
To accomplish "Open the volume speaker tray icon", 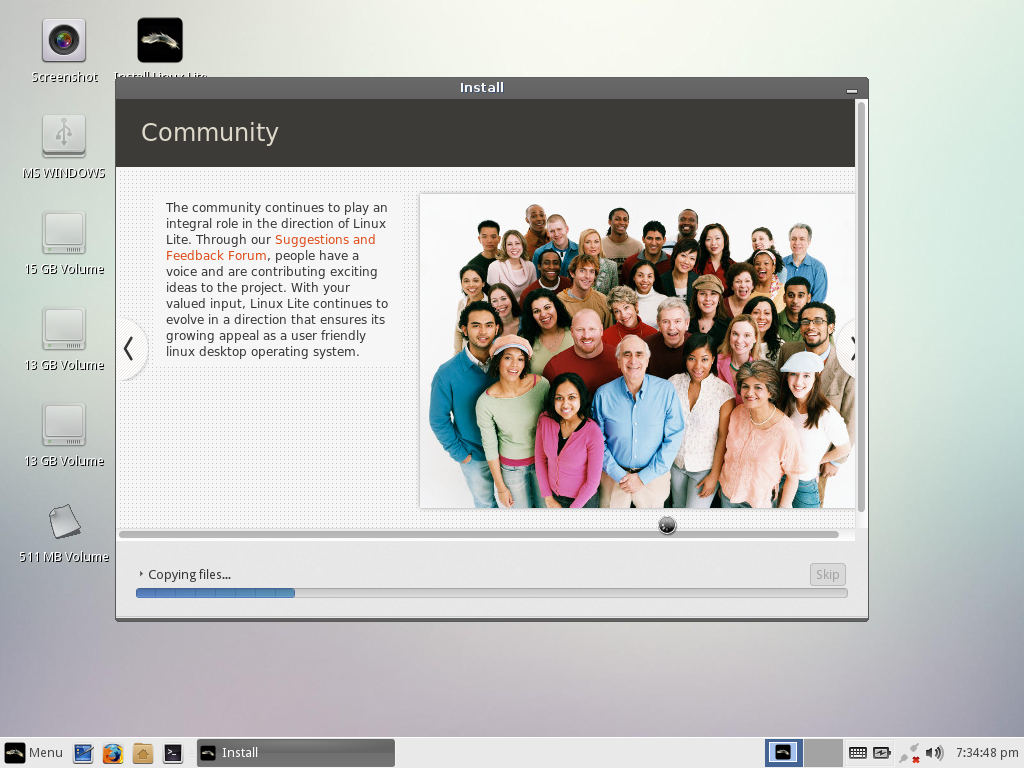I will pos(935,753).
